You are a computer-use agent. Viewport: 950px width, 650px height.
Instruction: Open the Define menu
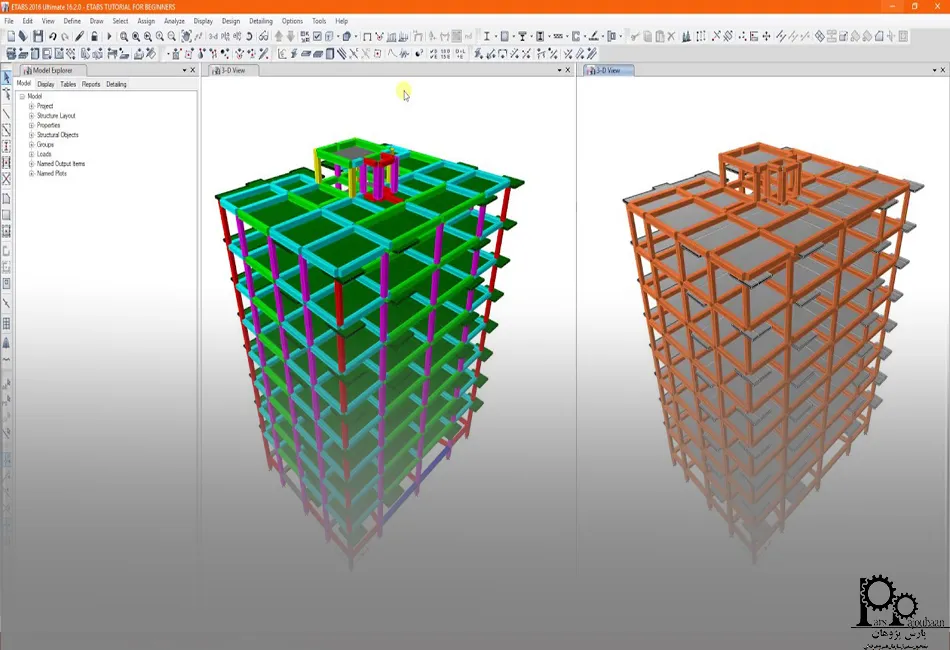point(72,21)
